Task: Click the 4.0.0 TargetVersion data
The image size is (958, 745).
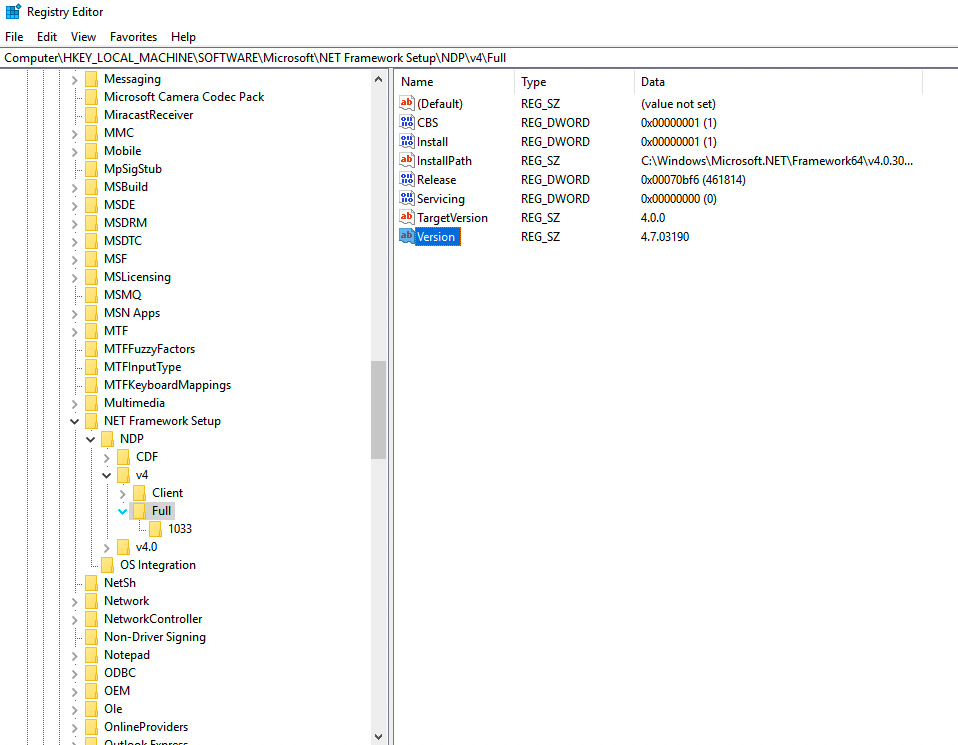Action: pos(653,218)
